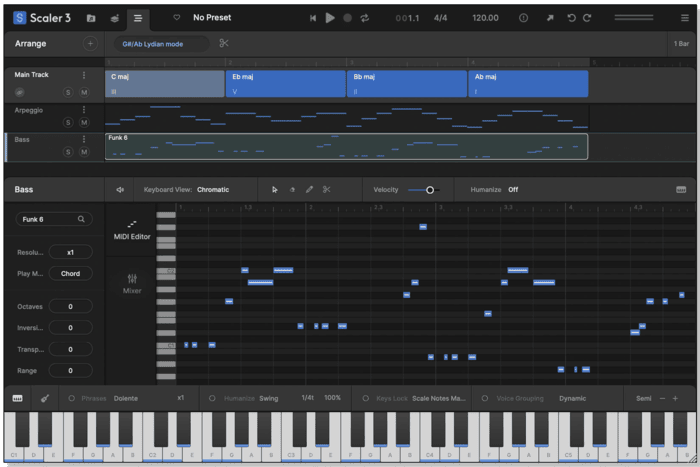The width and height of the screenshot is (700, 467).
Task: Choose the pointer selection tool
Action: click(275, 189)
